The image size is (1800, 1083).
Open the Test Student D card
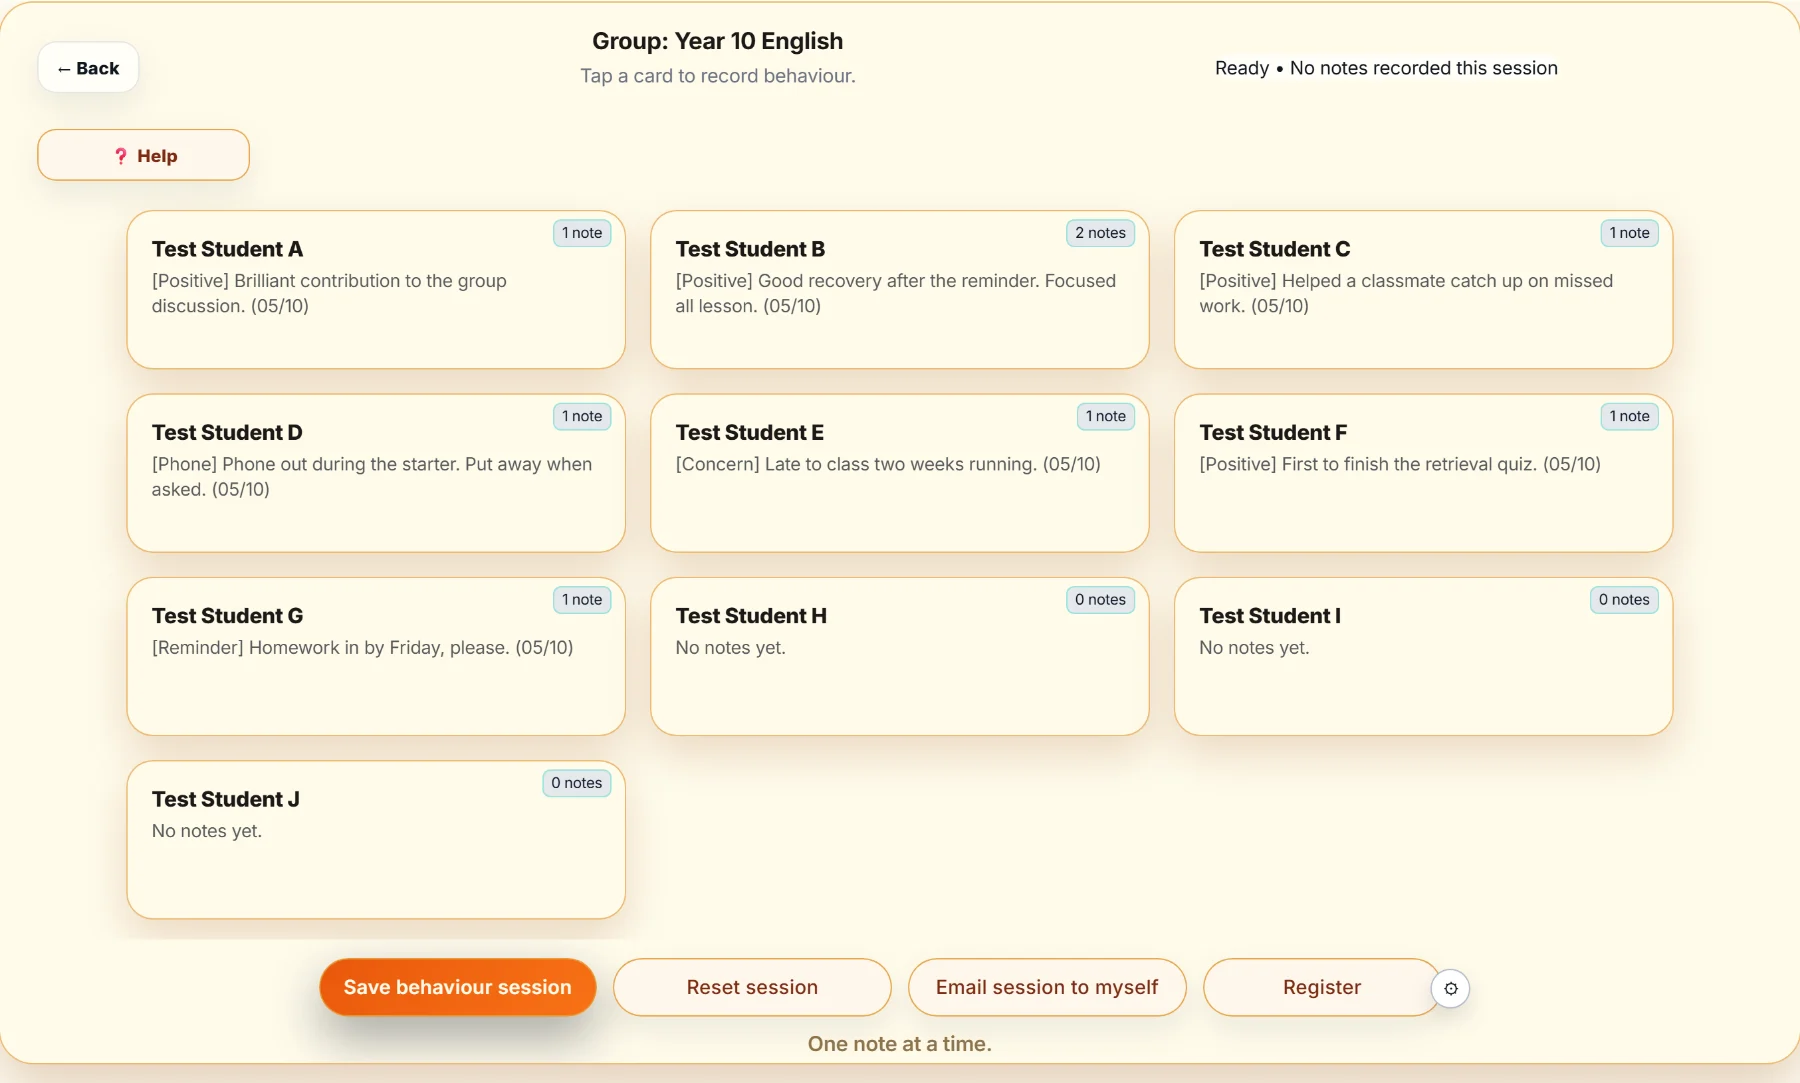[x=376, y=473]
